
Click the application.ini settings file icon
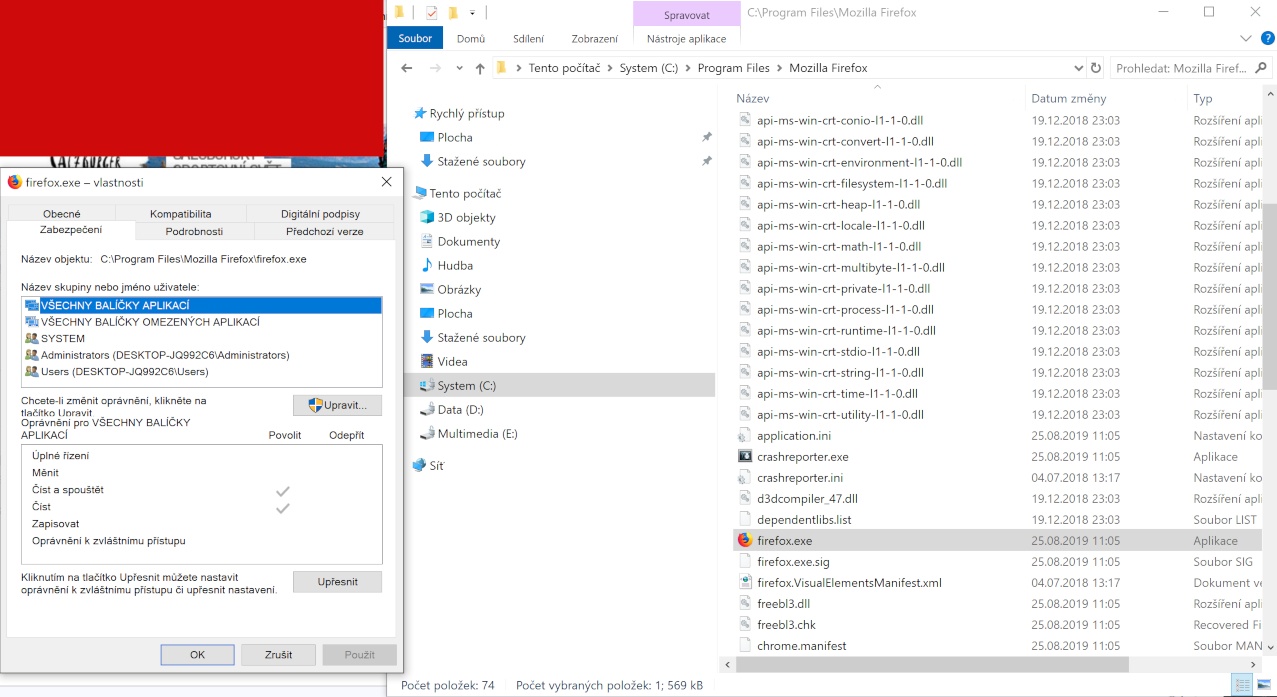tap(744, 435)
